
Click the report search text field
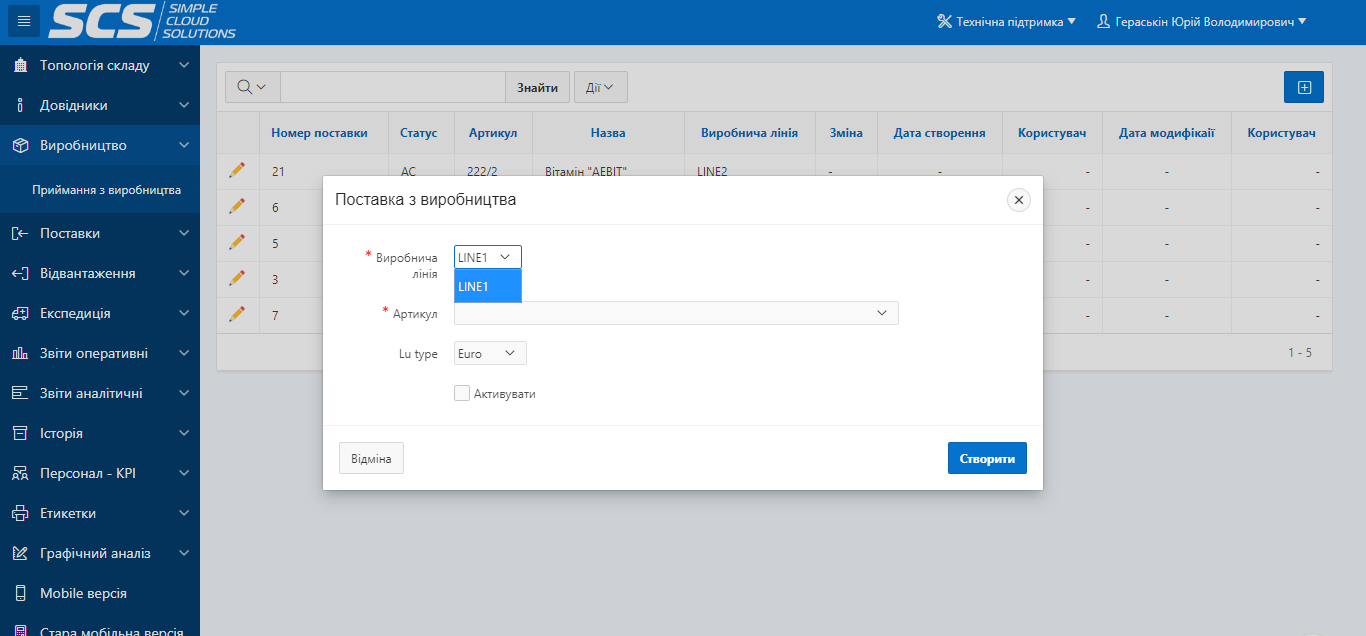pos(392,87)
